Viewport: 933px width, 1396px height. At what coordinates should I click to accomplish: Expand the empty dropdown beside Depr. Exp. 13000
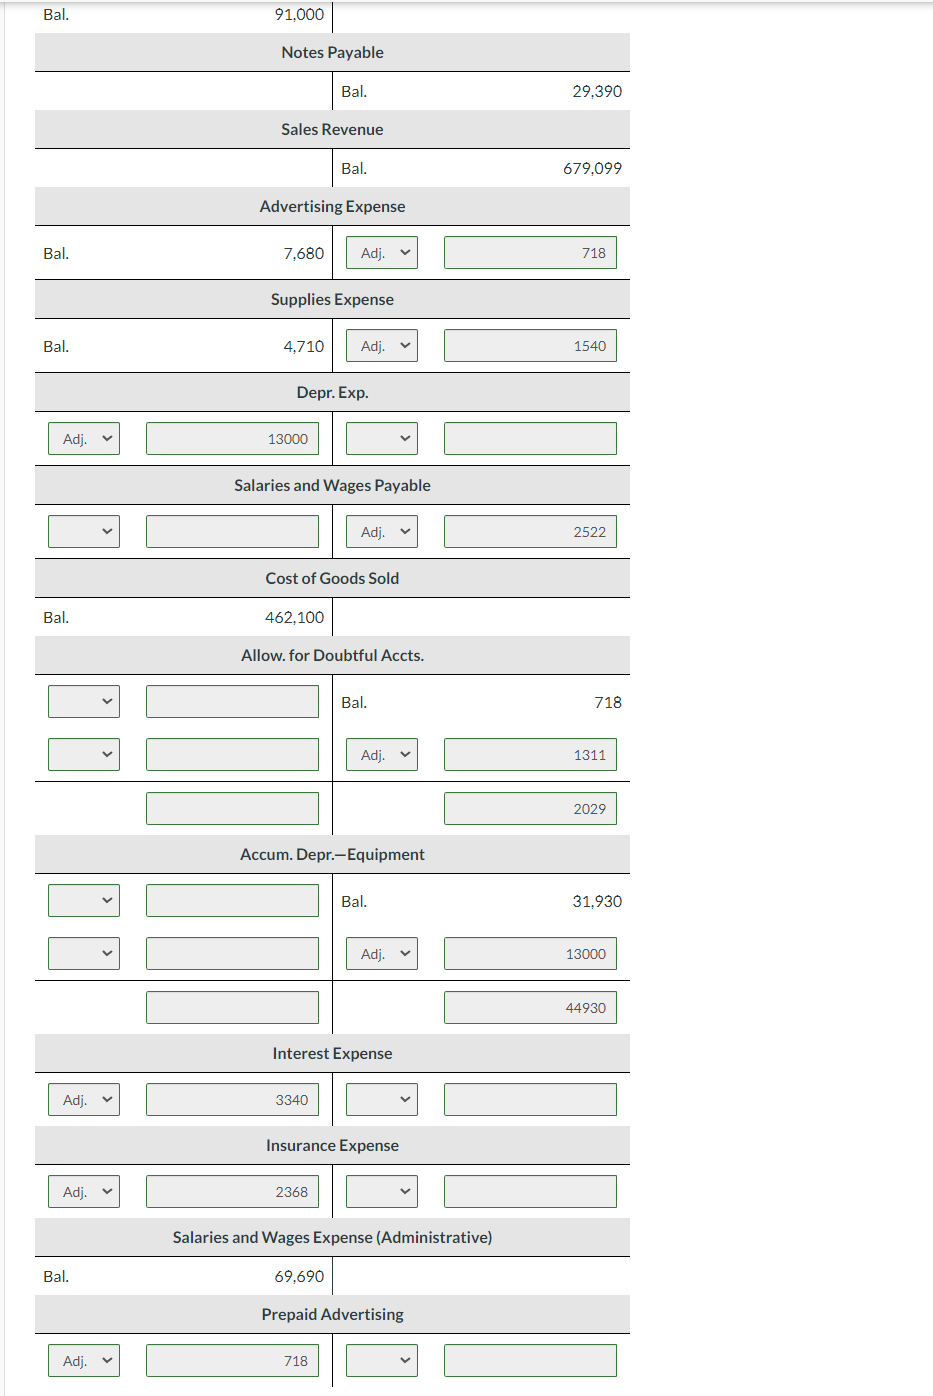[381, 438]
